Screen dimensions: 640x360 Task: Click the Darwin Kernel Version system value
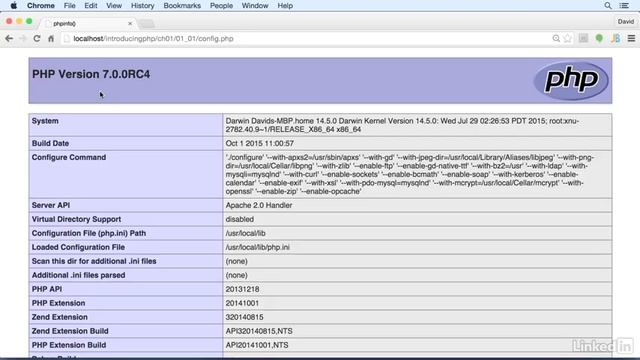[402, 125]
